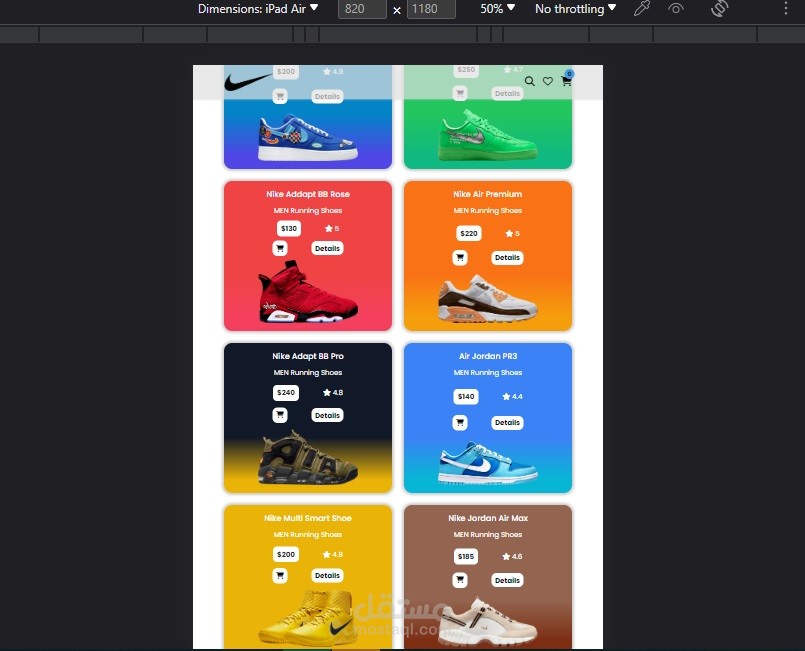Open the wishlist heart icon in the header
Screen dimensions: 805x651
pyautogui.click(x=548, y=81)
